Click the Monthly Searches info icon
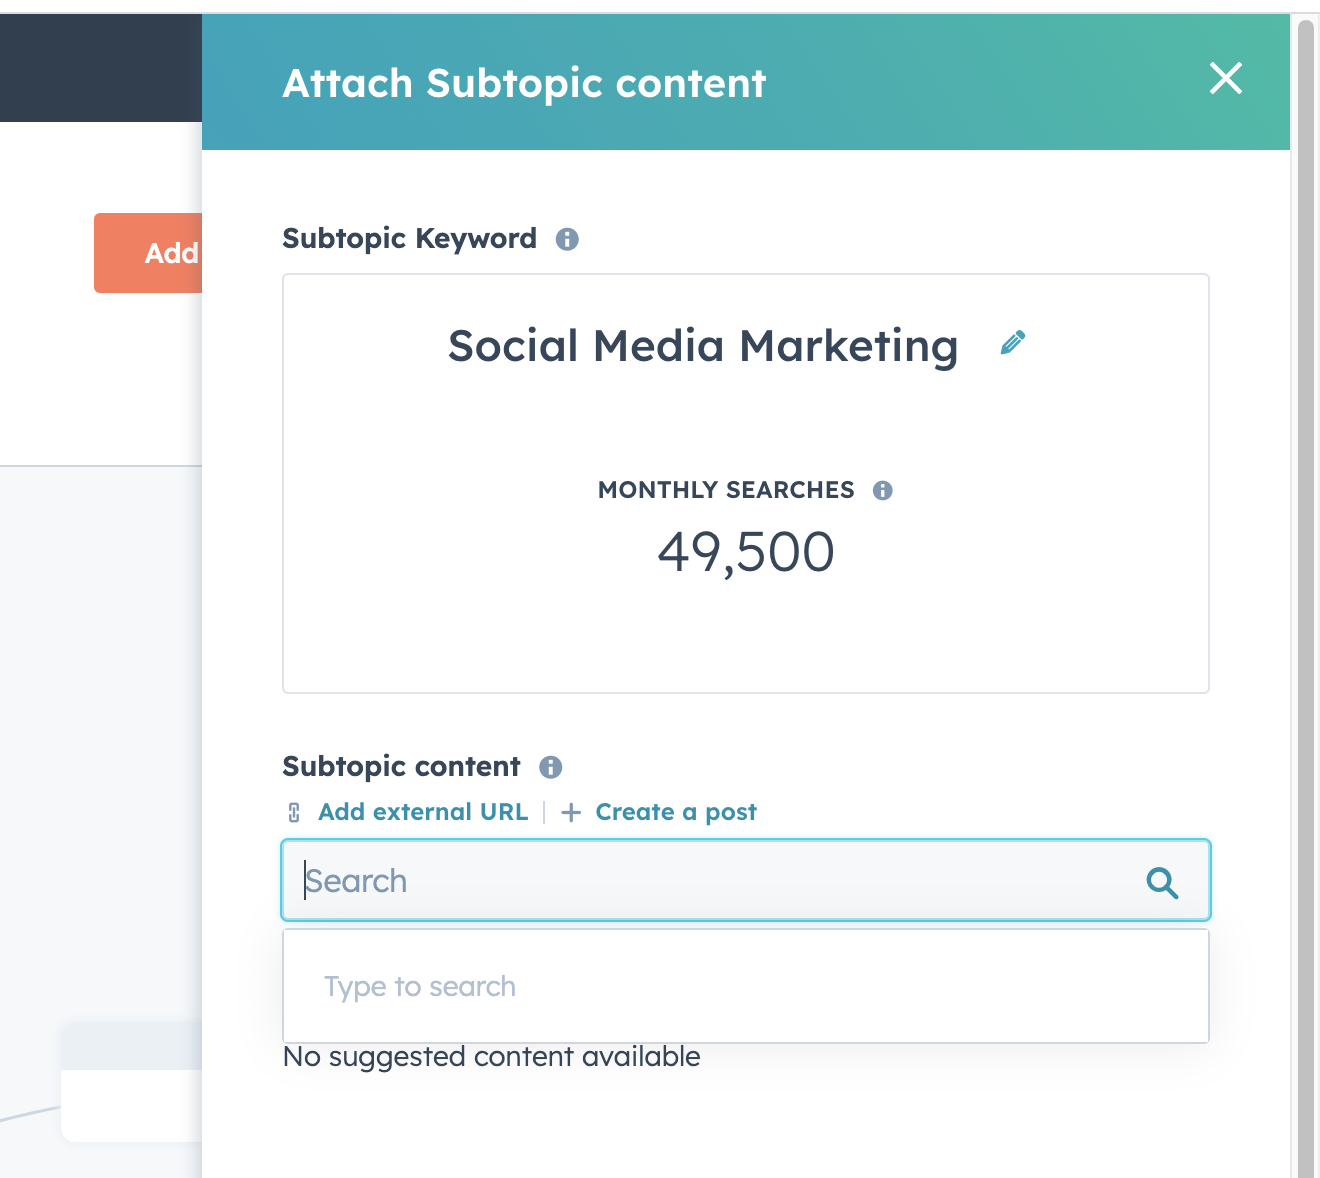This screenshot has height=1178, width=1320. pos(883,490)
